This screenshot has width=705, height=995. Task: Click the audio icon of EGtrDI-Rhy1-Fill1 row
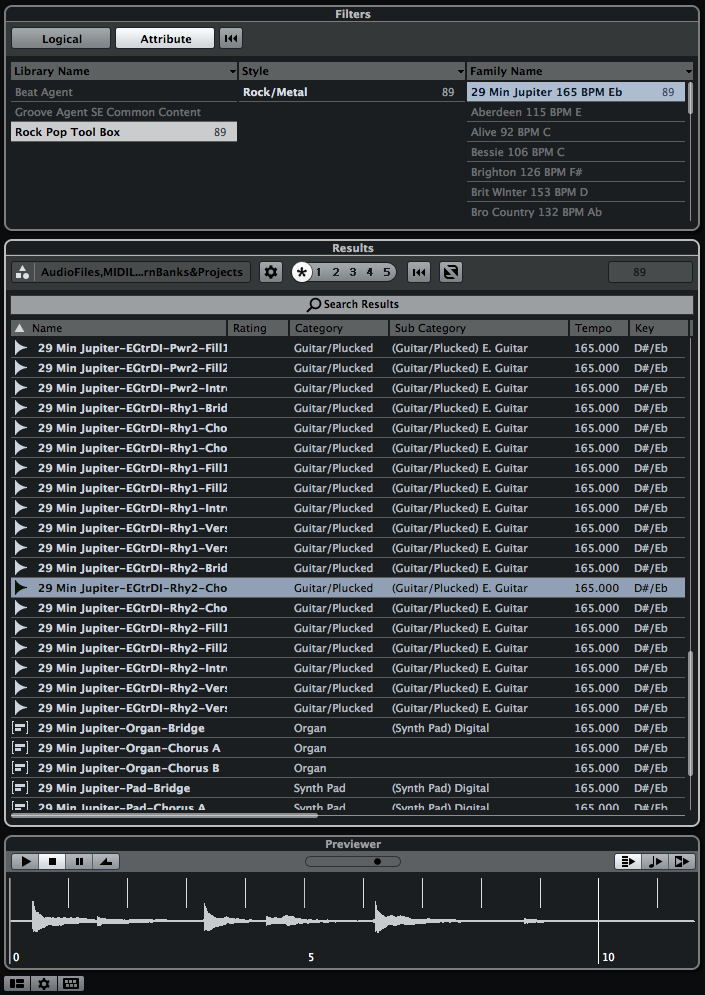coord(21,468)
